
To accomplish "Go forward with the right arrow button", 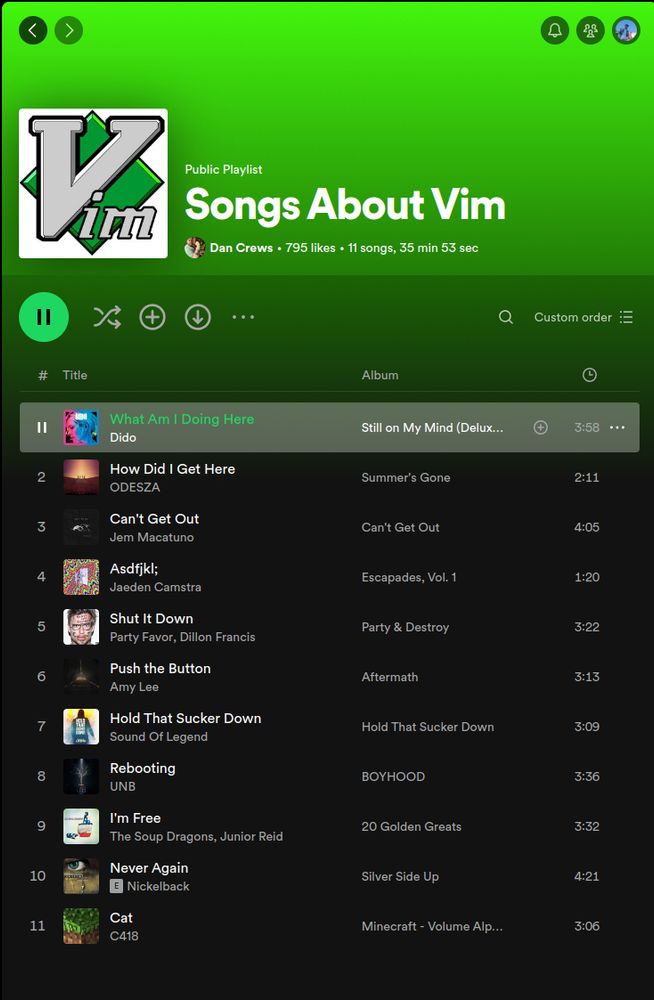I will coord(69,30).
